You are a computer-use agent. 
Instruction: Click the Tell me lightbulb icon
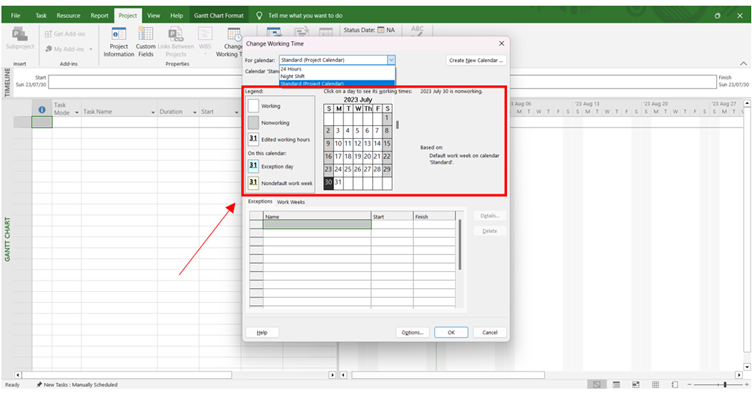(259, 15)
